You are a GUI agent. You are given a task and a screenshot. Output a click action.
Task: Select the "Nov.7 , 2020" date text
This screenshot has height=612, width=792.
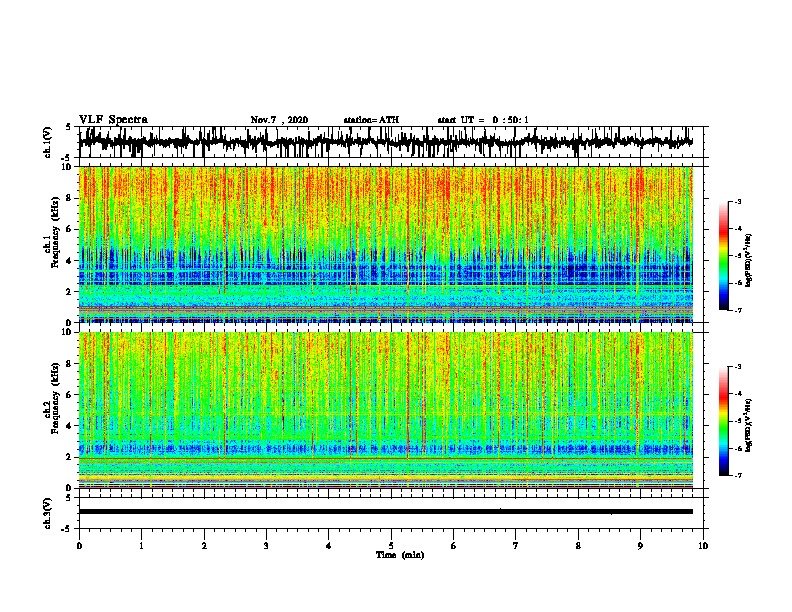click(279, 120)
